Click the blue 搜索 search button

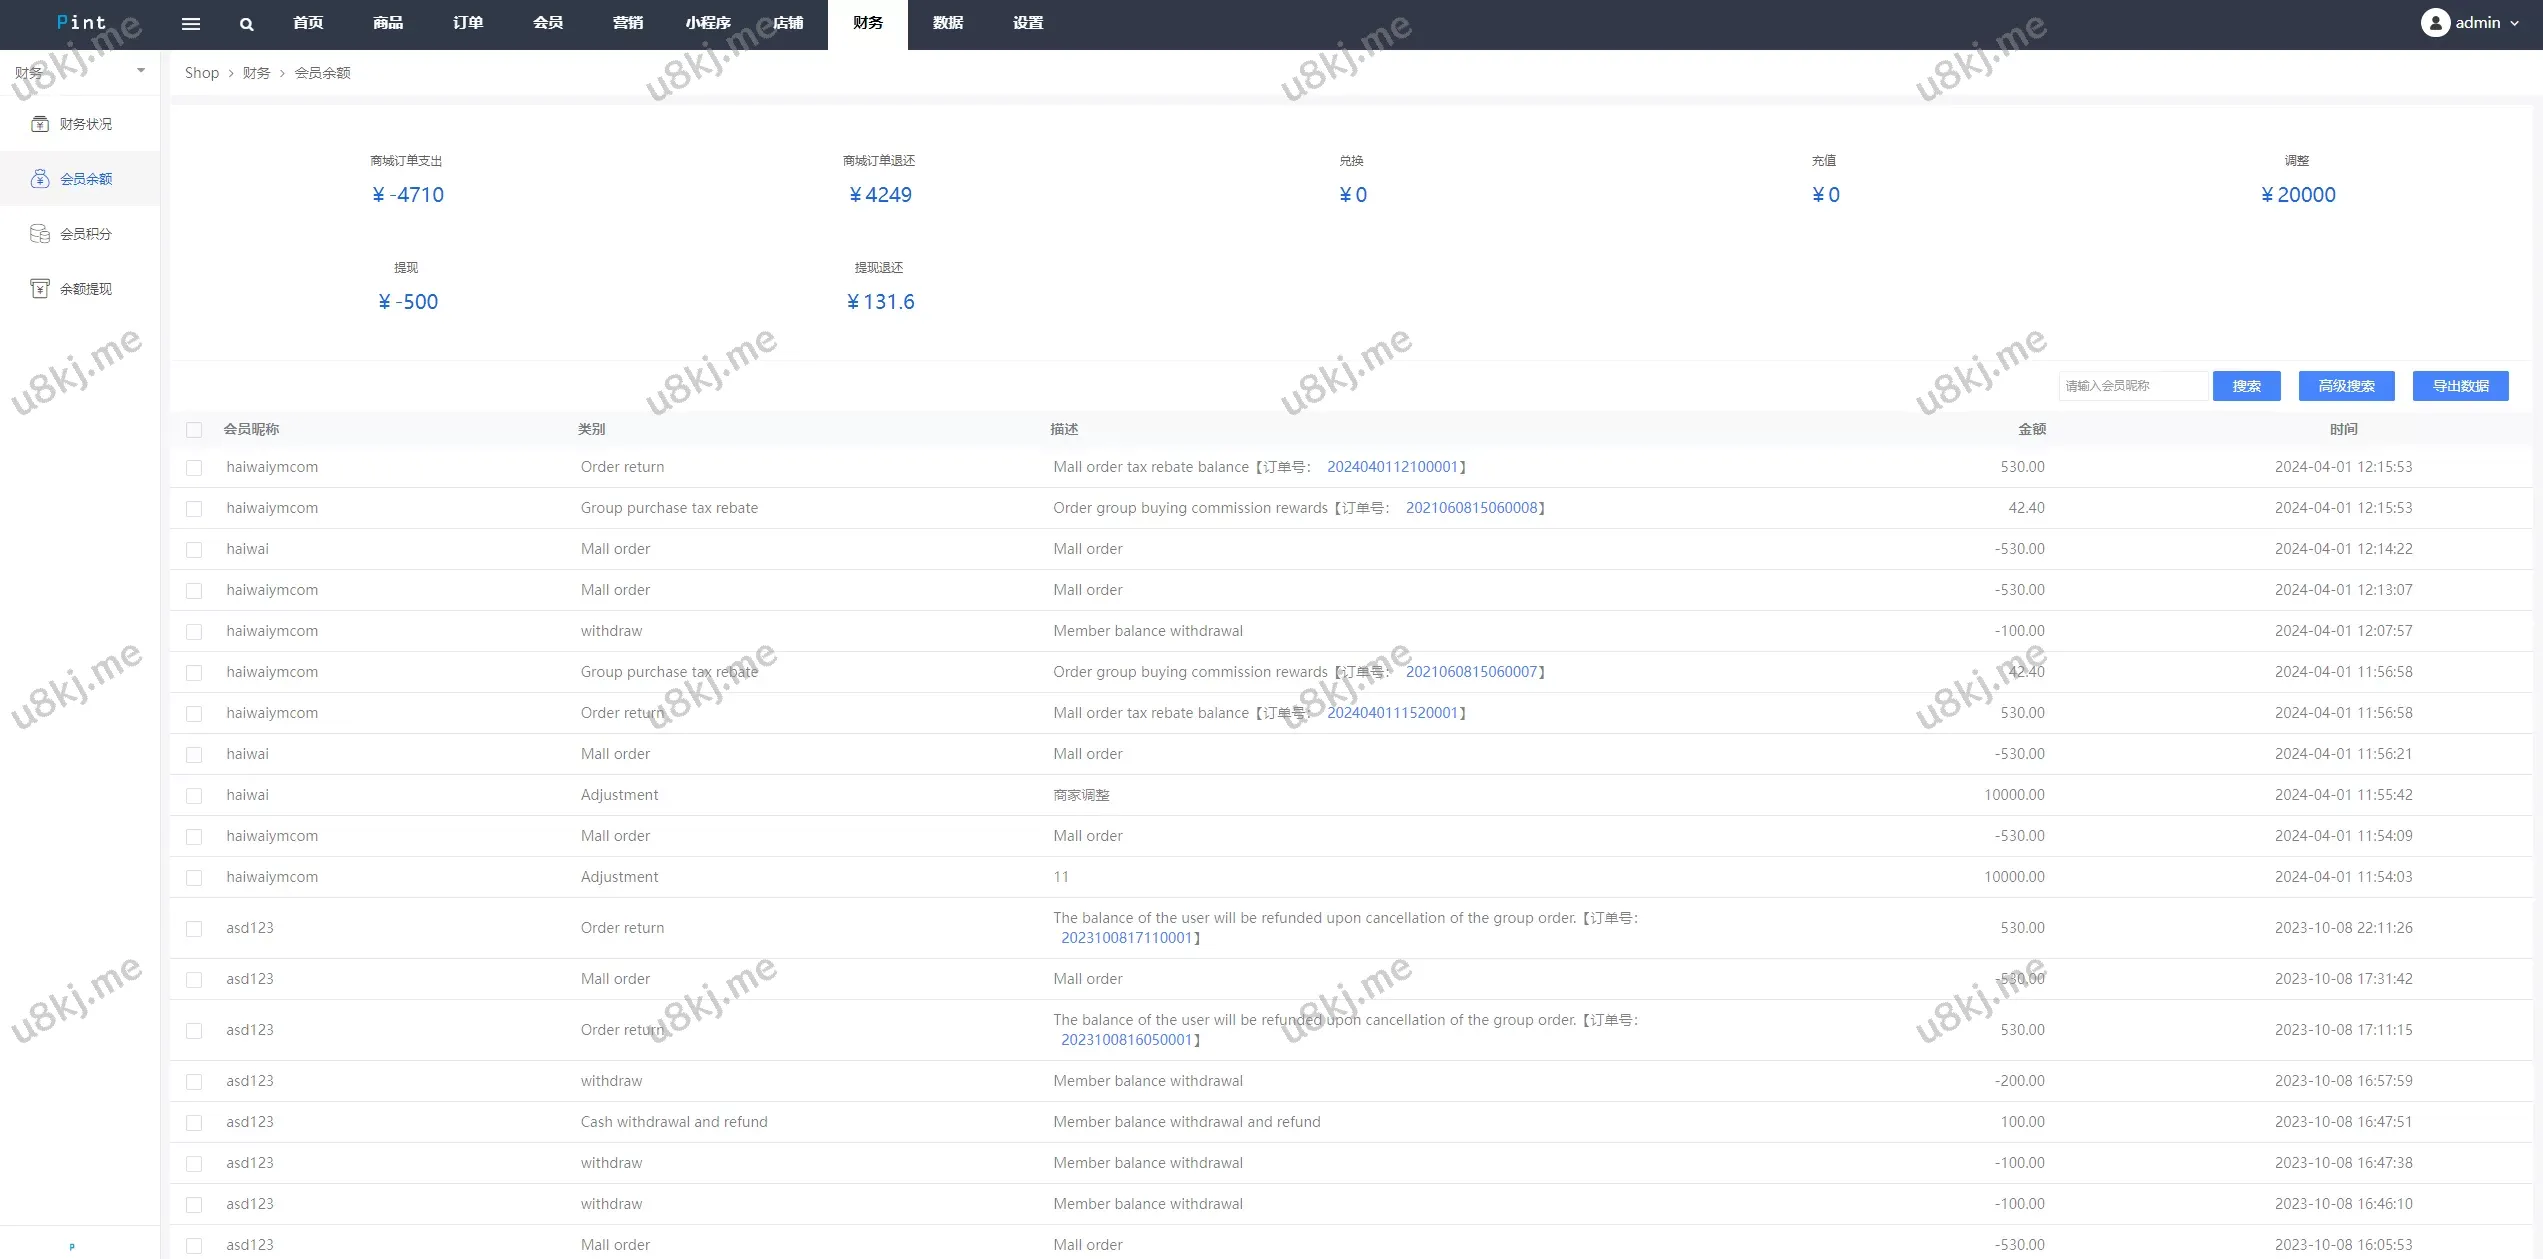pyautogui.click(x=2246, y=386)
